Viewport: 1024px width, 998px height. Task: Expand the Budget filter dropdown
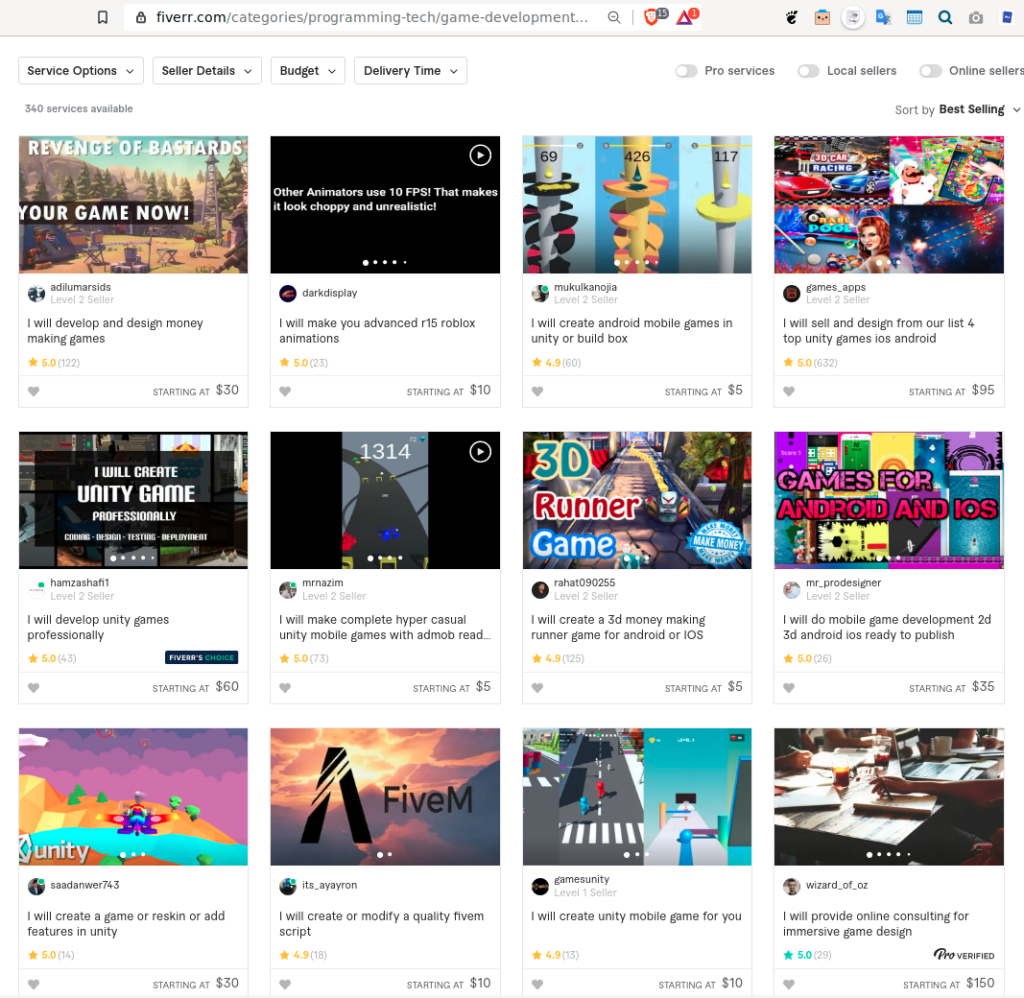[x=307, y=71]
